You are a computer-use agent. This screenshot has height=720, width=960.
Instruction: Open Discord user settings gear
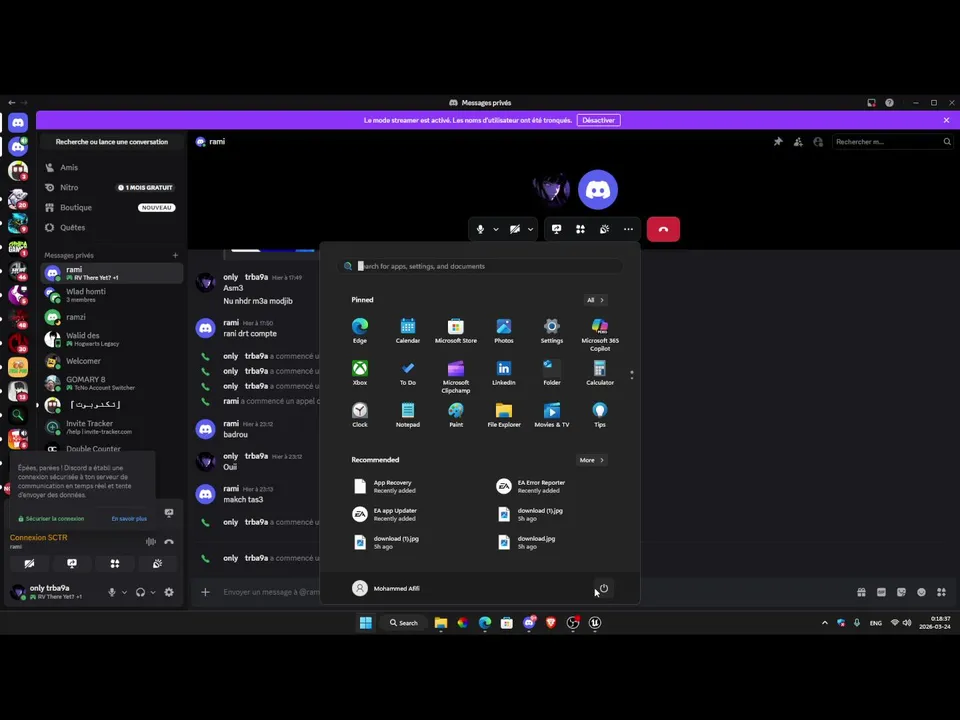coord(169,592)
